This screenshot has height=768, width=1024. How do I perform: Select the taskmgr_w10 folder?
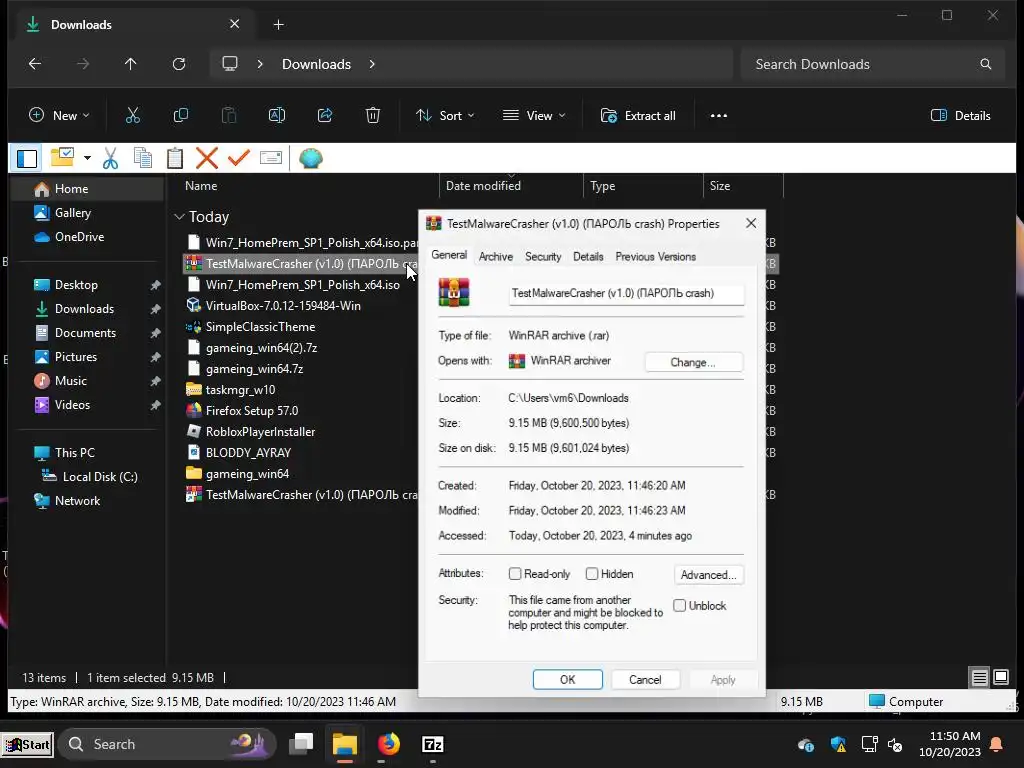pos(240,390)
